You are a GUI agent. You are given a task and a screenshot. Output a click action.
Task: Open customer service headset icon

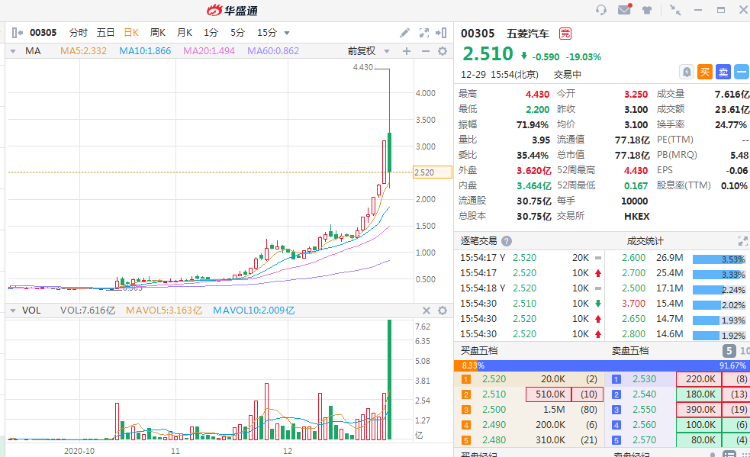pos(601,10)
